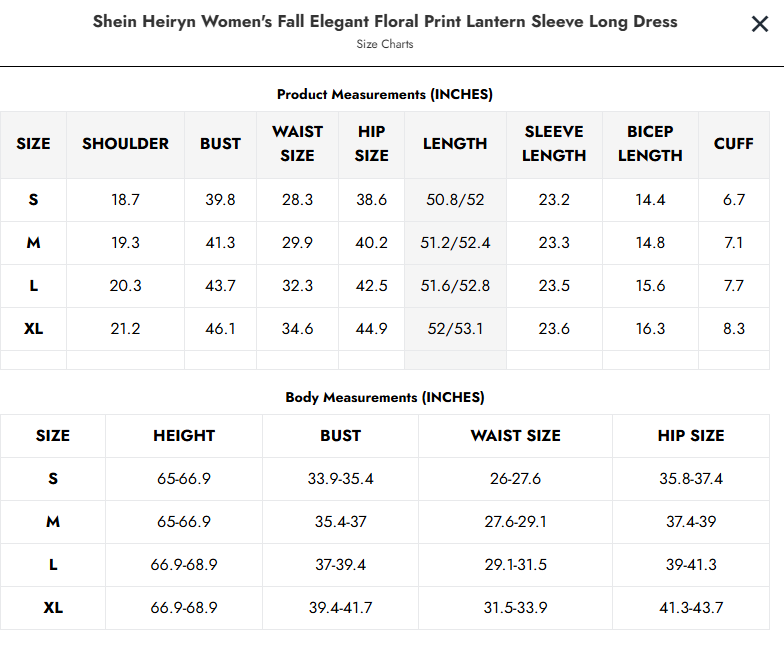Select size S row in product measurements

384,200
